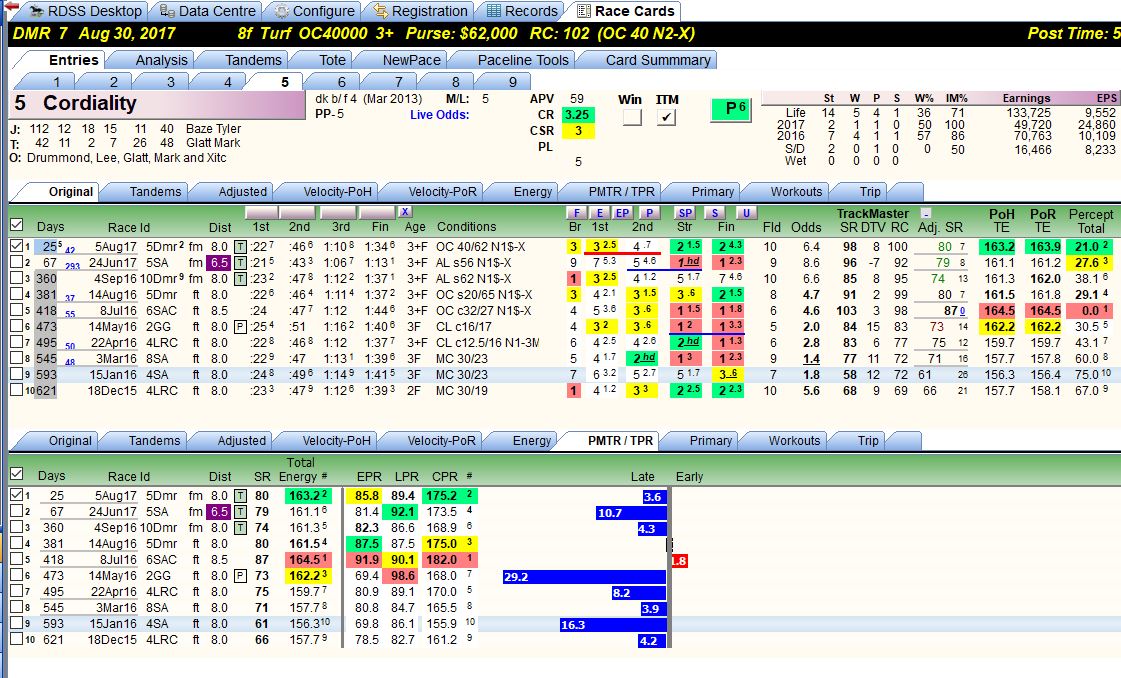Viewport: 1121px width, 678px height.
Task: Click the T icon in 4Sep16 row
Action: pos(241,279)
